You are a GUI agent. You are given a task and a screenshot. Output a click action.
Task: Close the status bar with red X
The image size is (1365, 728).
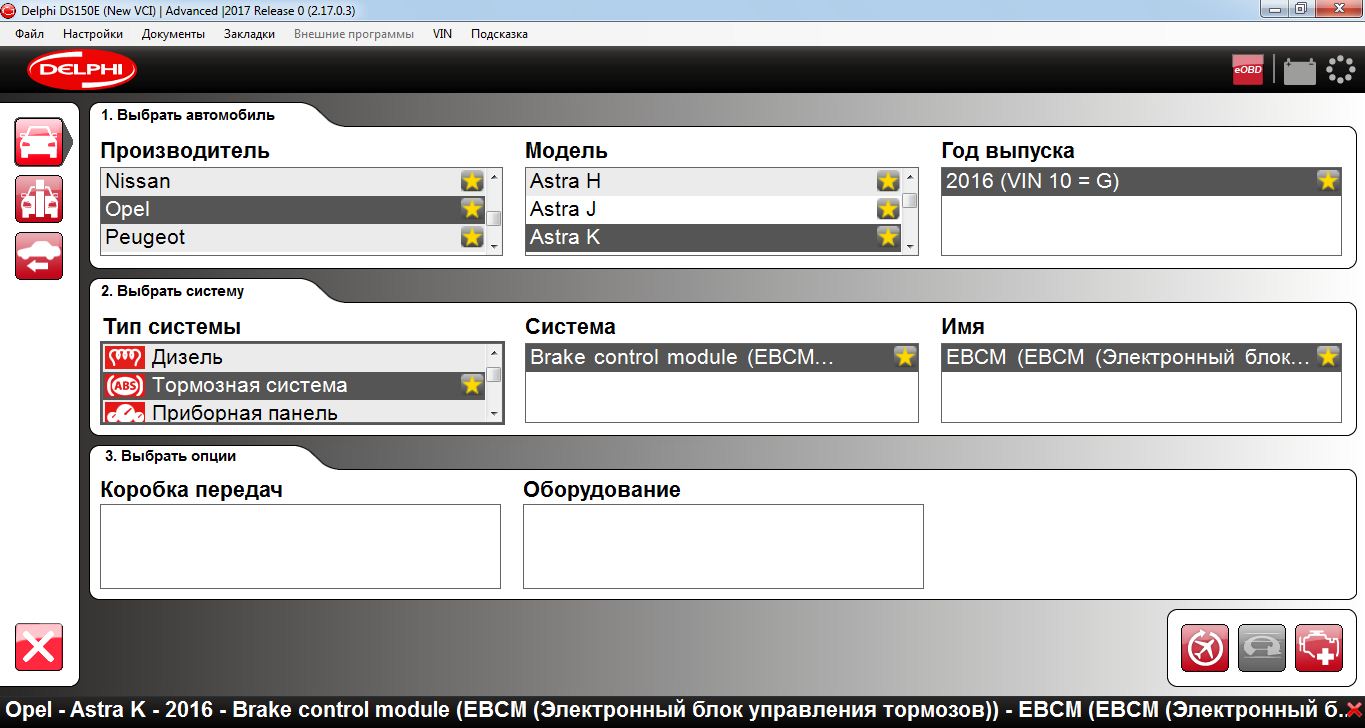click(x=1354, y=709)
